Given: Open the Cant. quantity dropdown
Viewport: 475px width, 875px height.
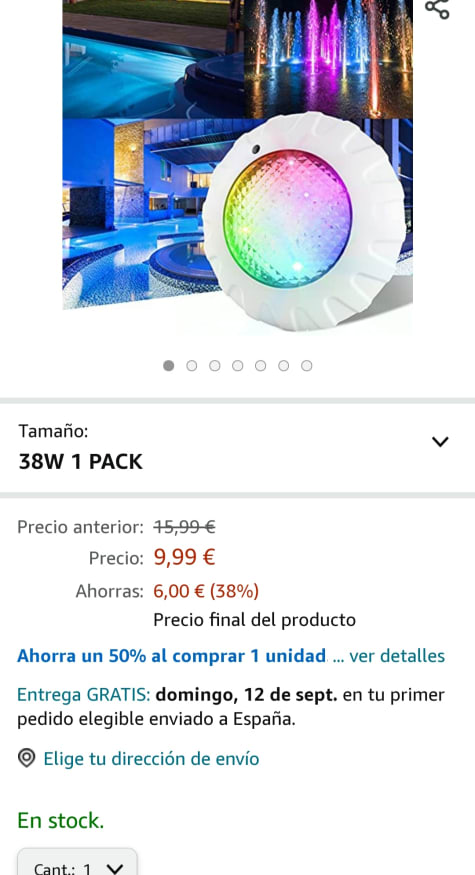Looking at the screenshot, I should 78,863.
